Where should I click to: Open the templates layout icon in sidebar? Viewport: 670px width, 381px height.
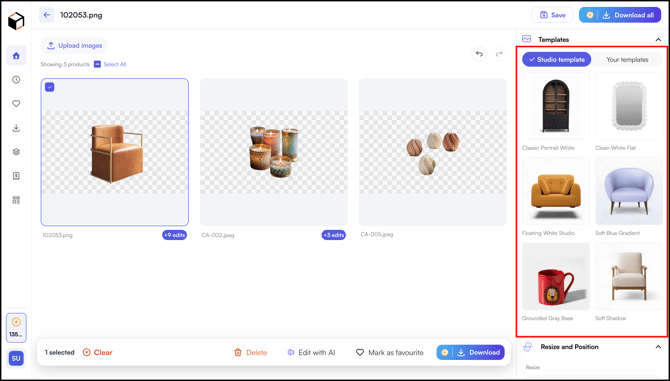(x=16, y=200)
